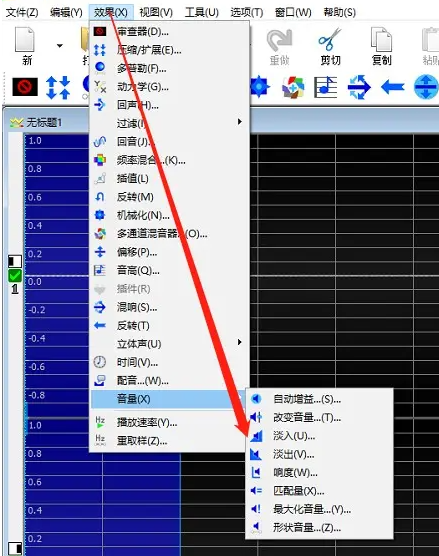Open the 编辑(Y) menu
The width and height of the screenshot is (439, 556).
(66, 12)
